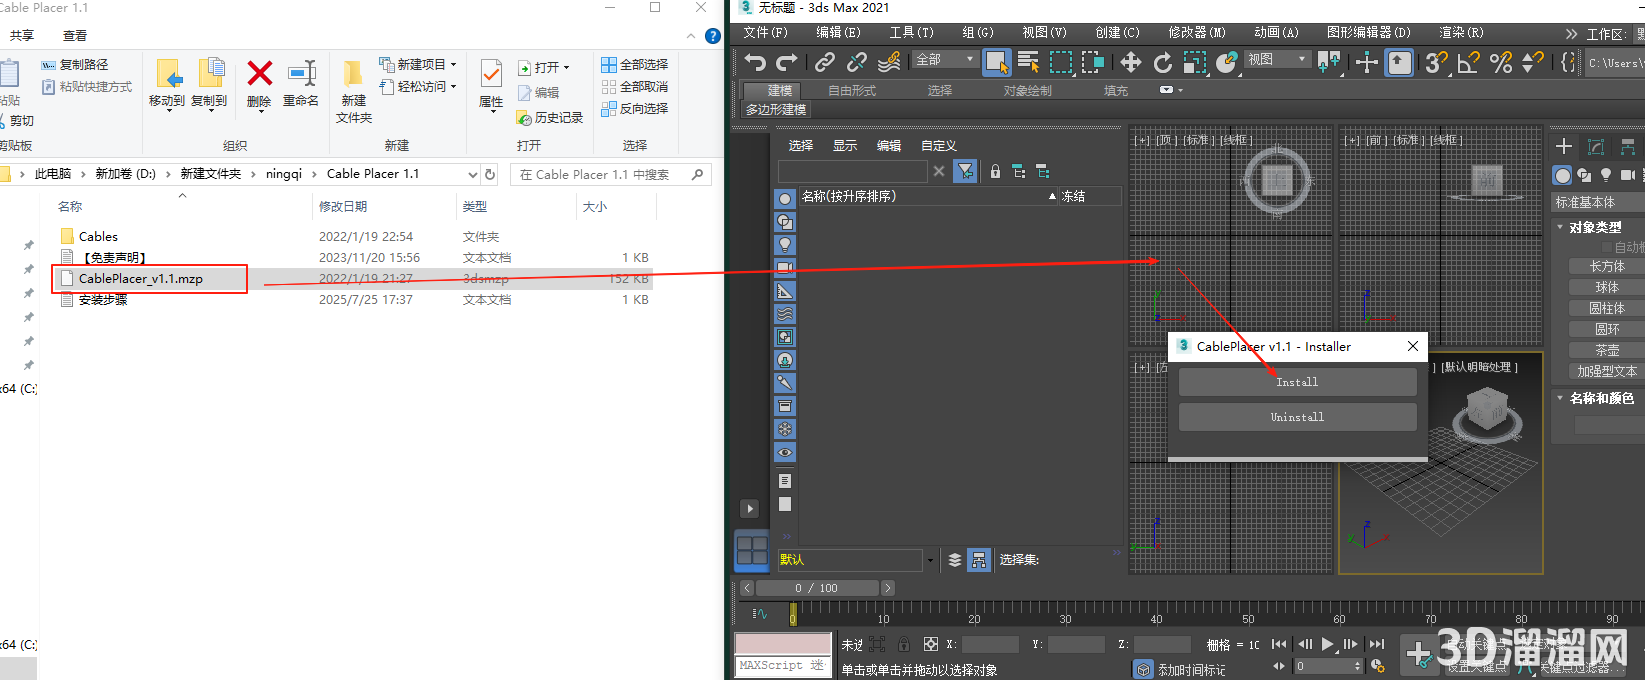Activate the Select and Place tool
Viewport: 1645px width, 680px height.
point(1226,62)
